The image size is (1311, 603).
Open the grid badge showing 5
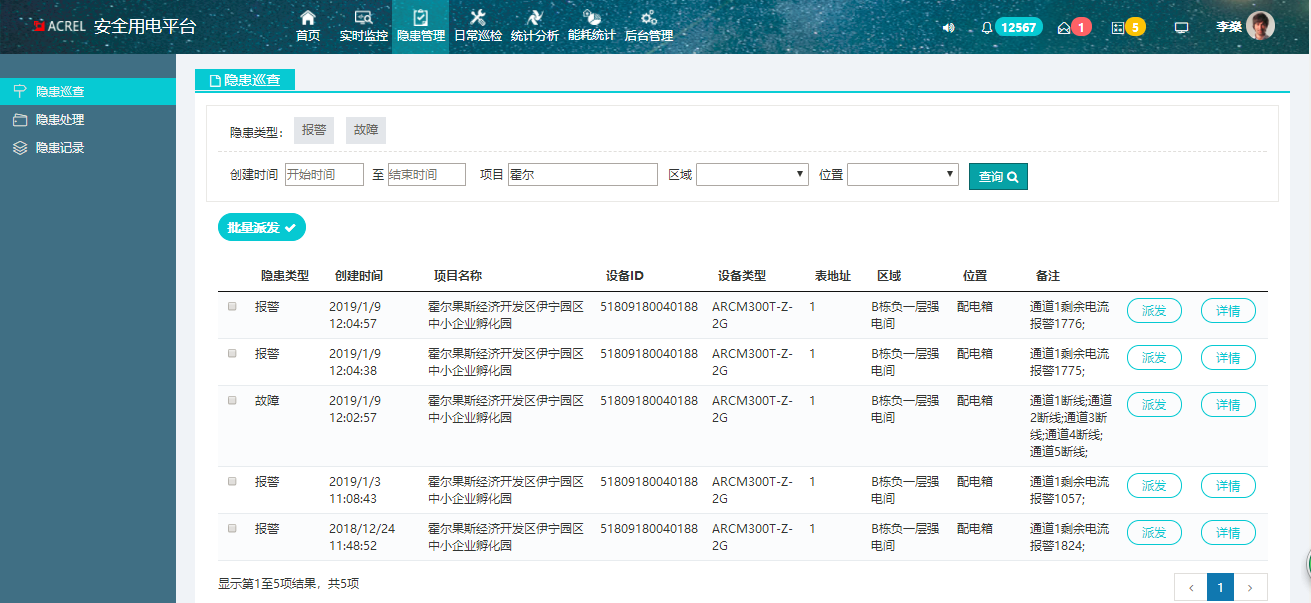1128,27
